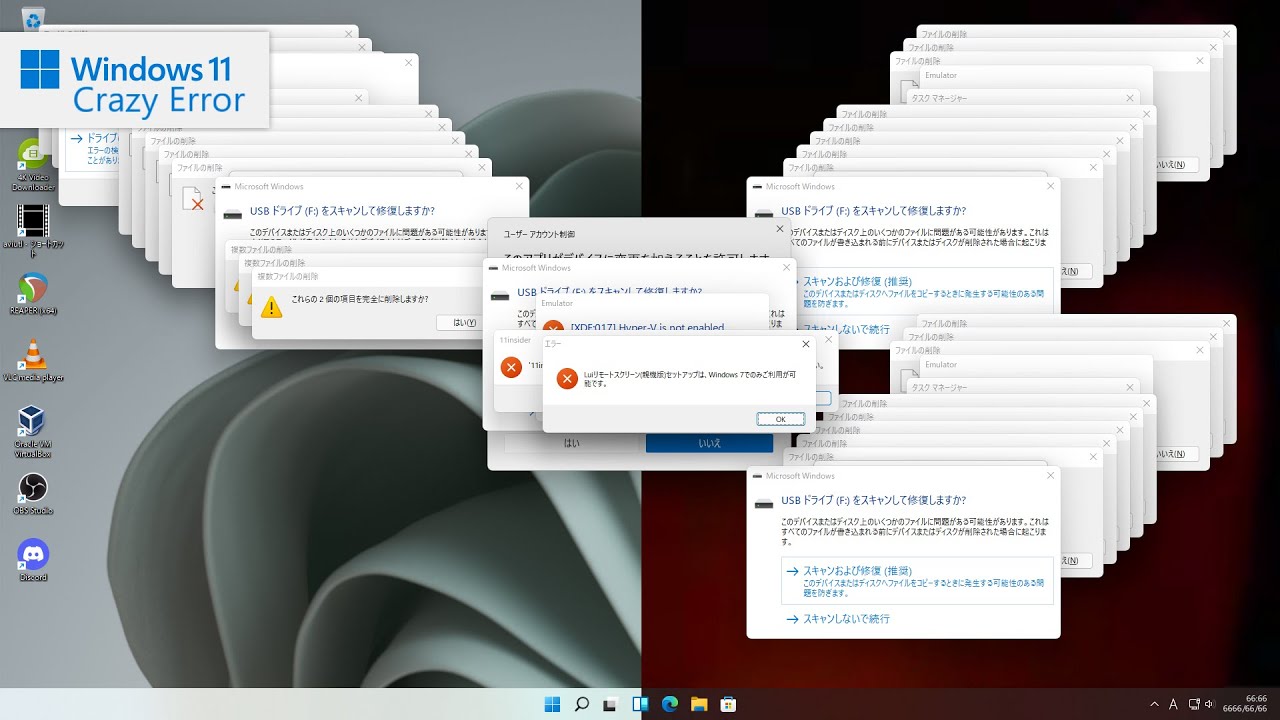Viewport: 1280px width, 720px height.
Task: Open REAPER (x64) desktop shortcut
Action: [32, 295]
